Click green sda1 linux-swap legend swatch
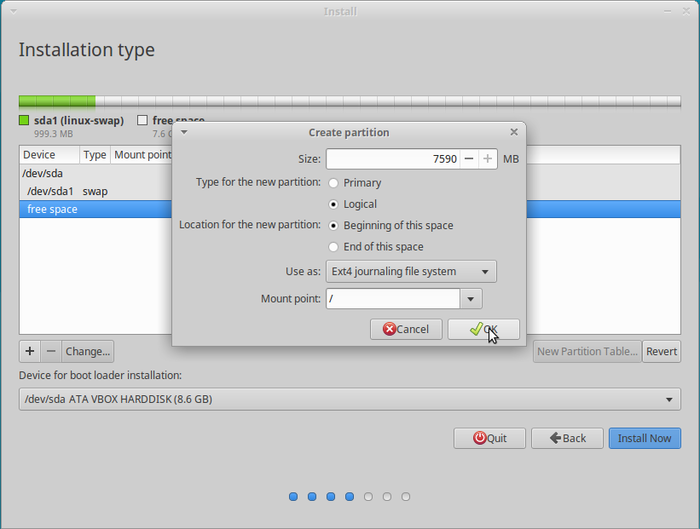The image size is (700, 529). click(x=24, y=121)
